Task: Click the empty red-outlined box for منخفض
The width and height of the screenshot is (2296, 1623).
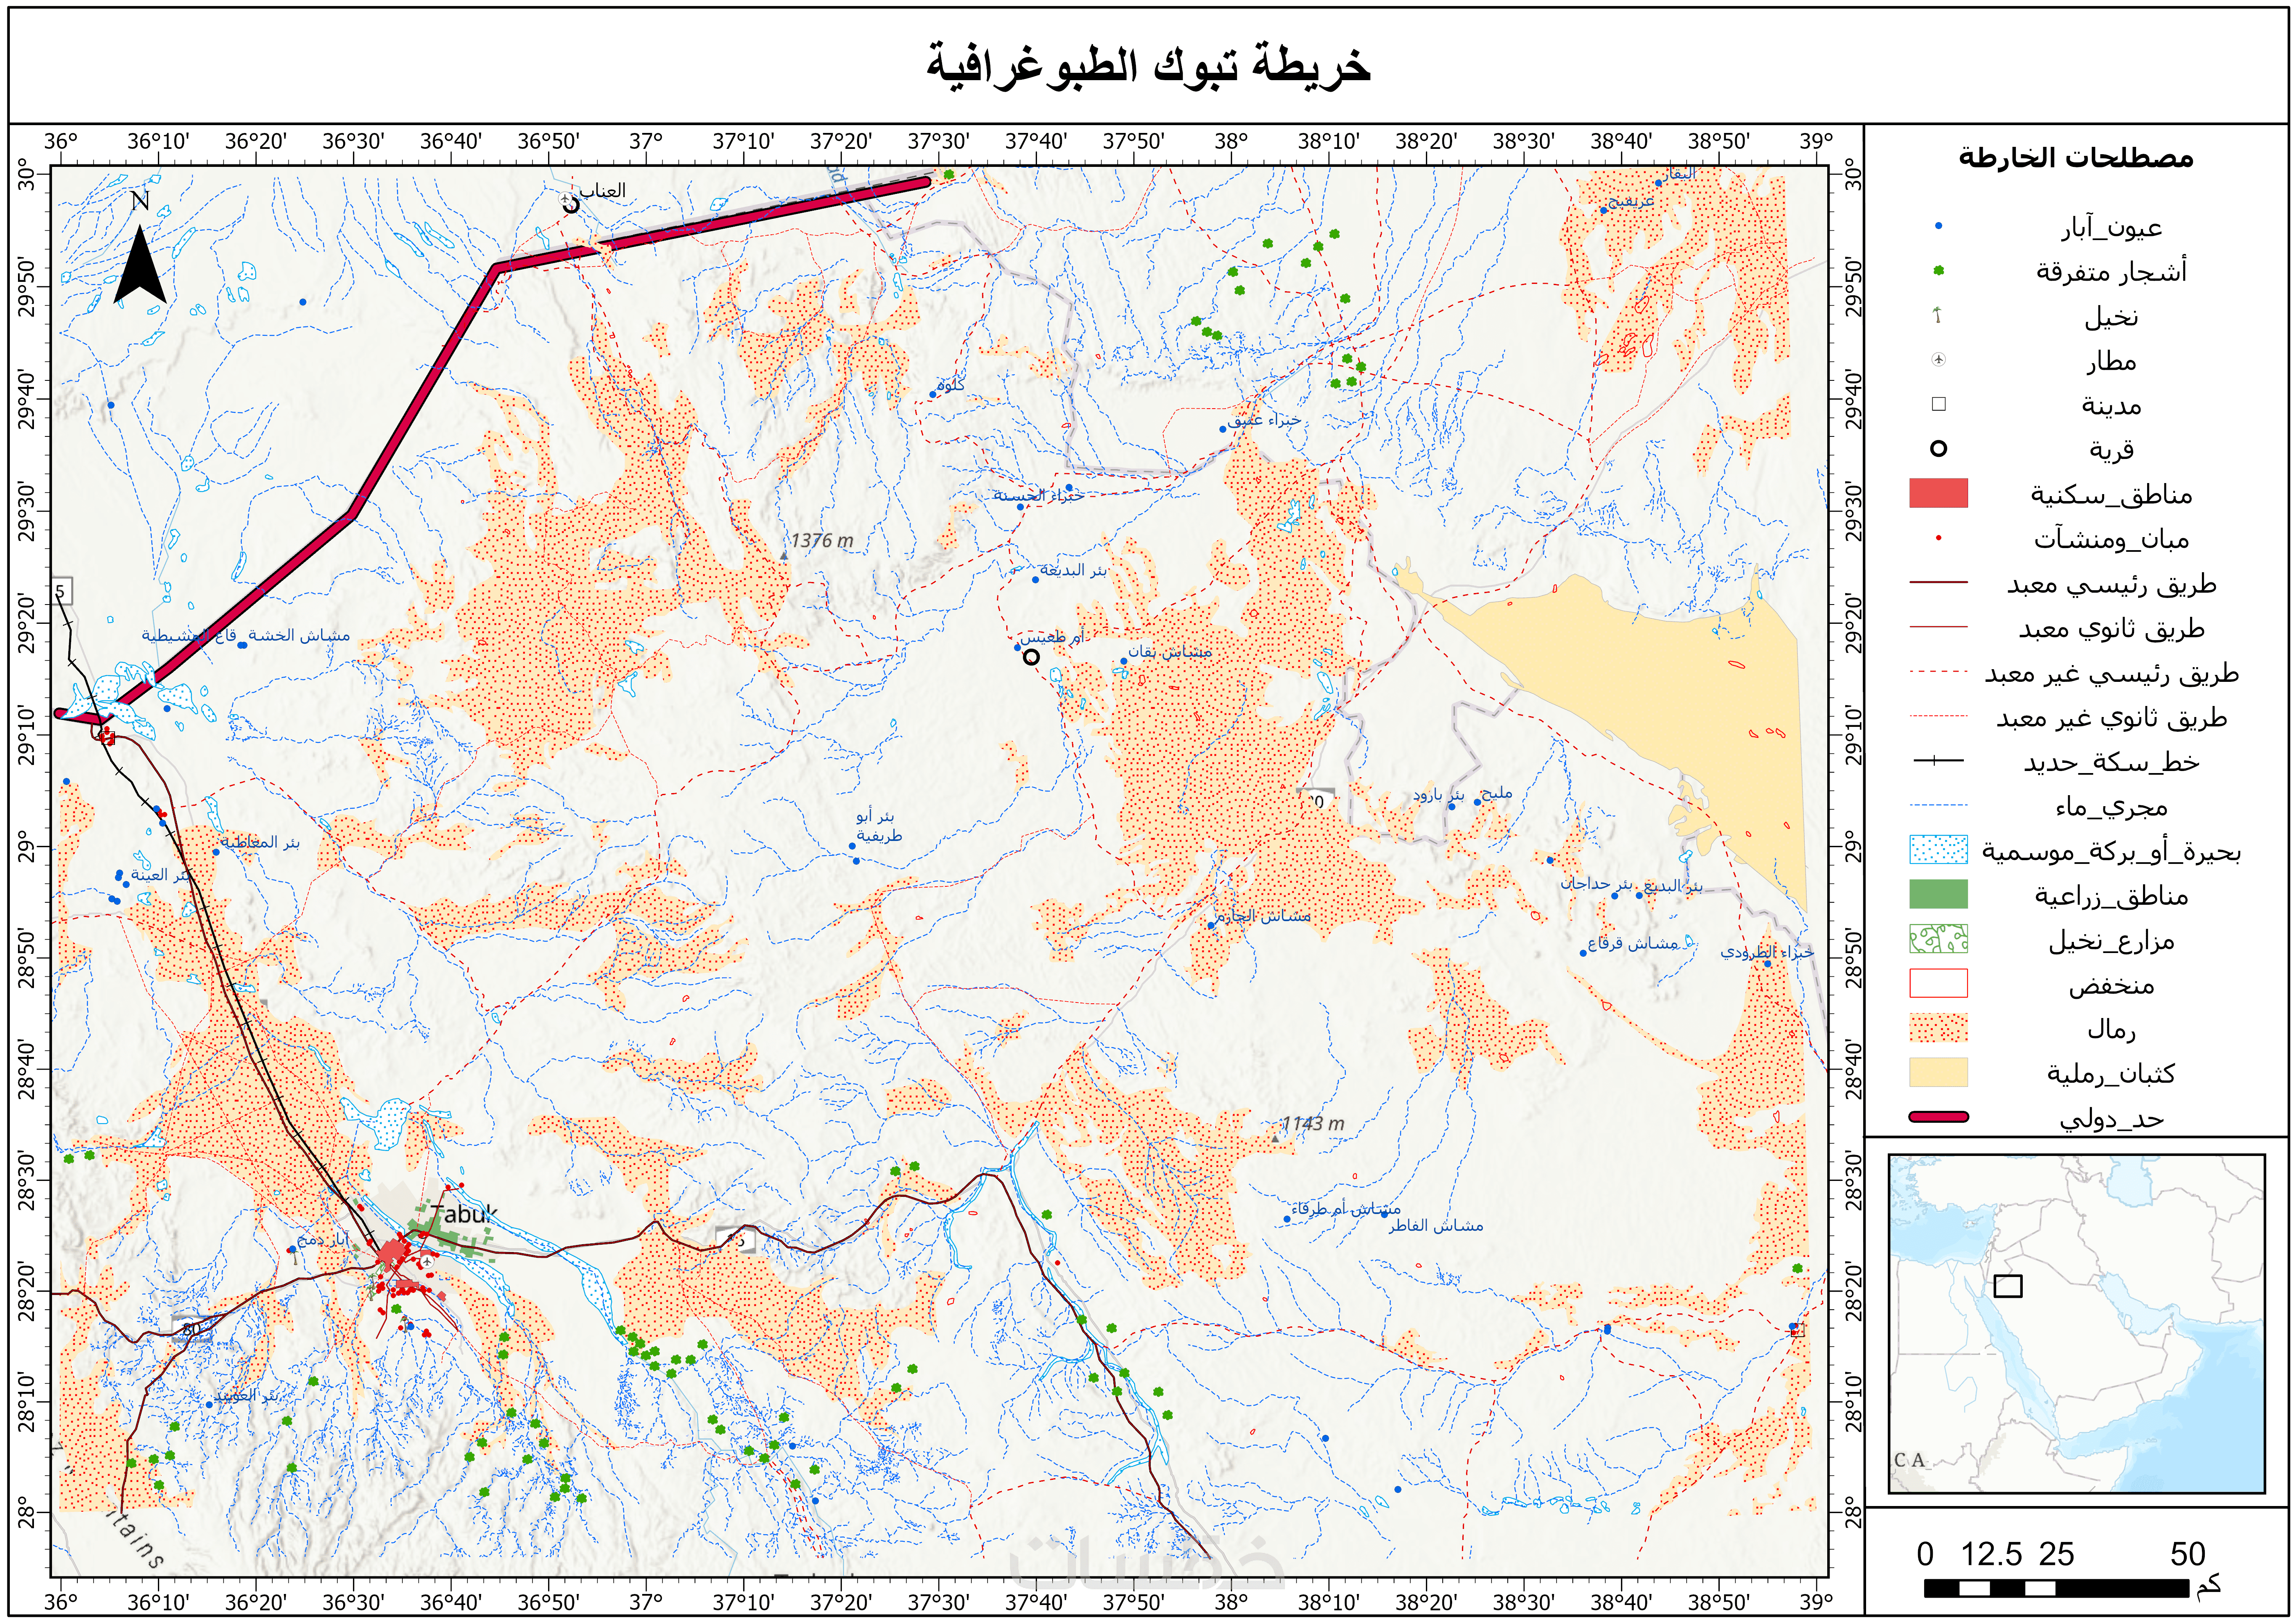Action: [x=1938, y=983]
